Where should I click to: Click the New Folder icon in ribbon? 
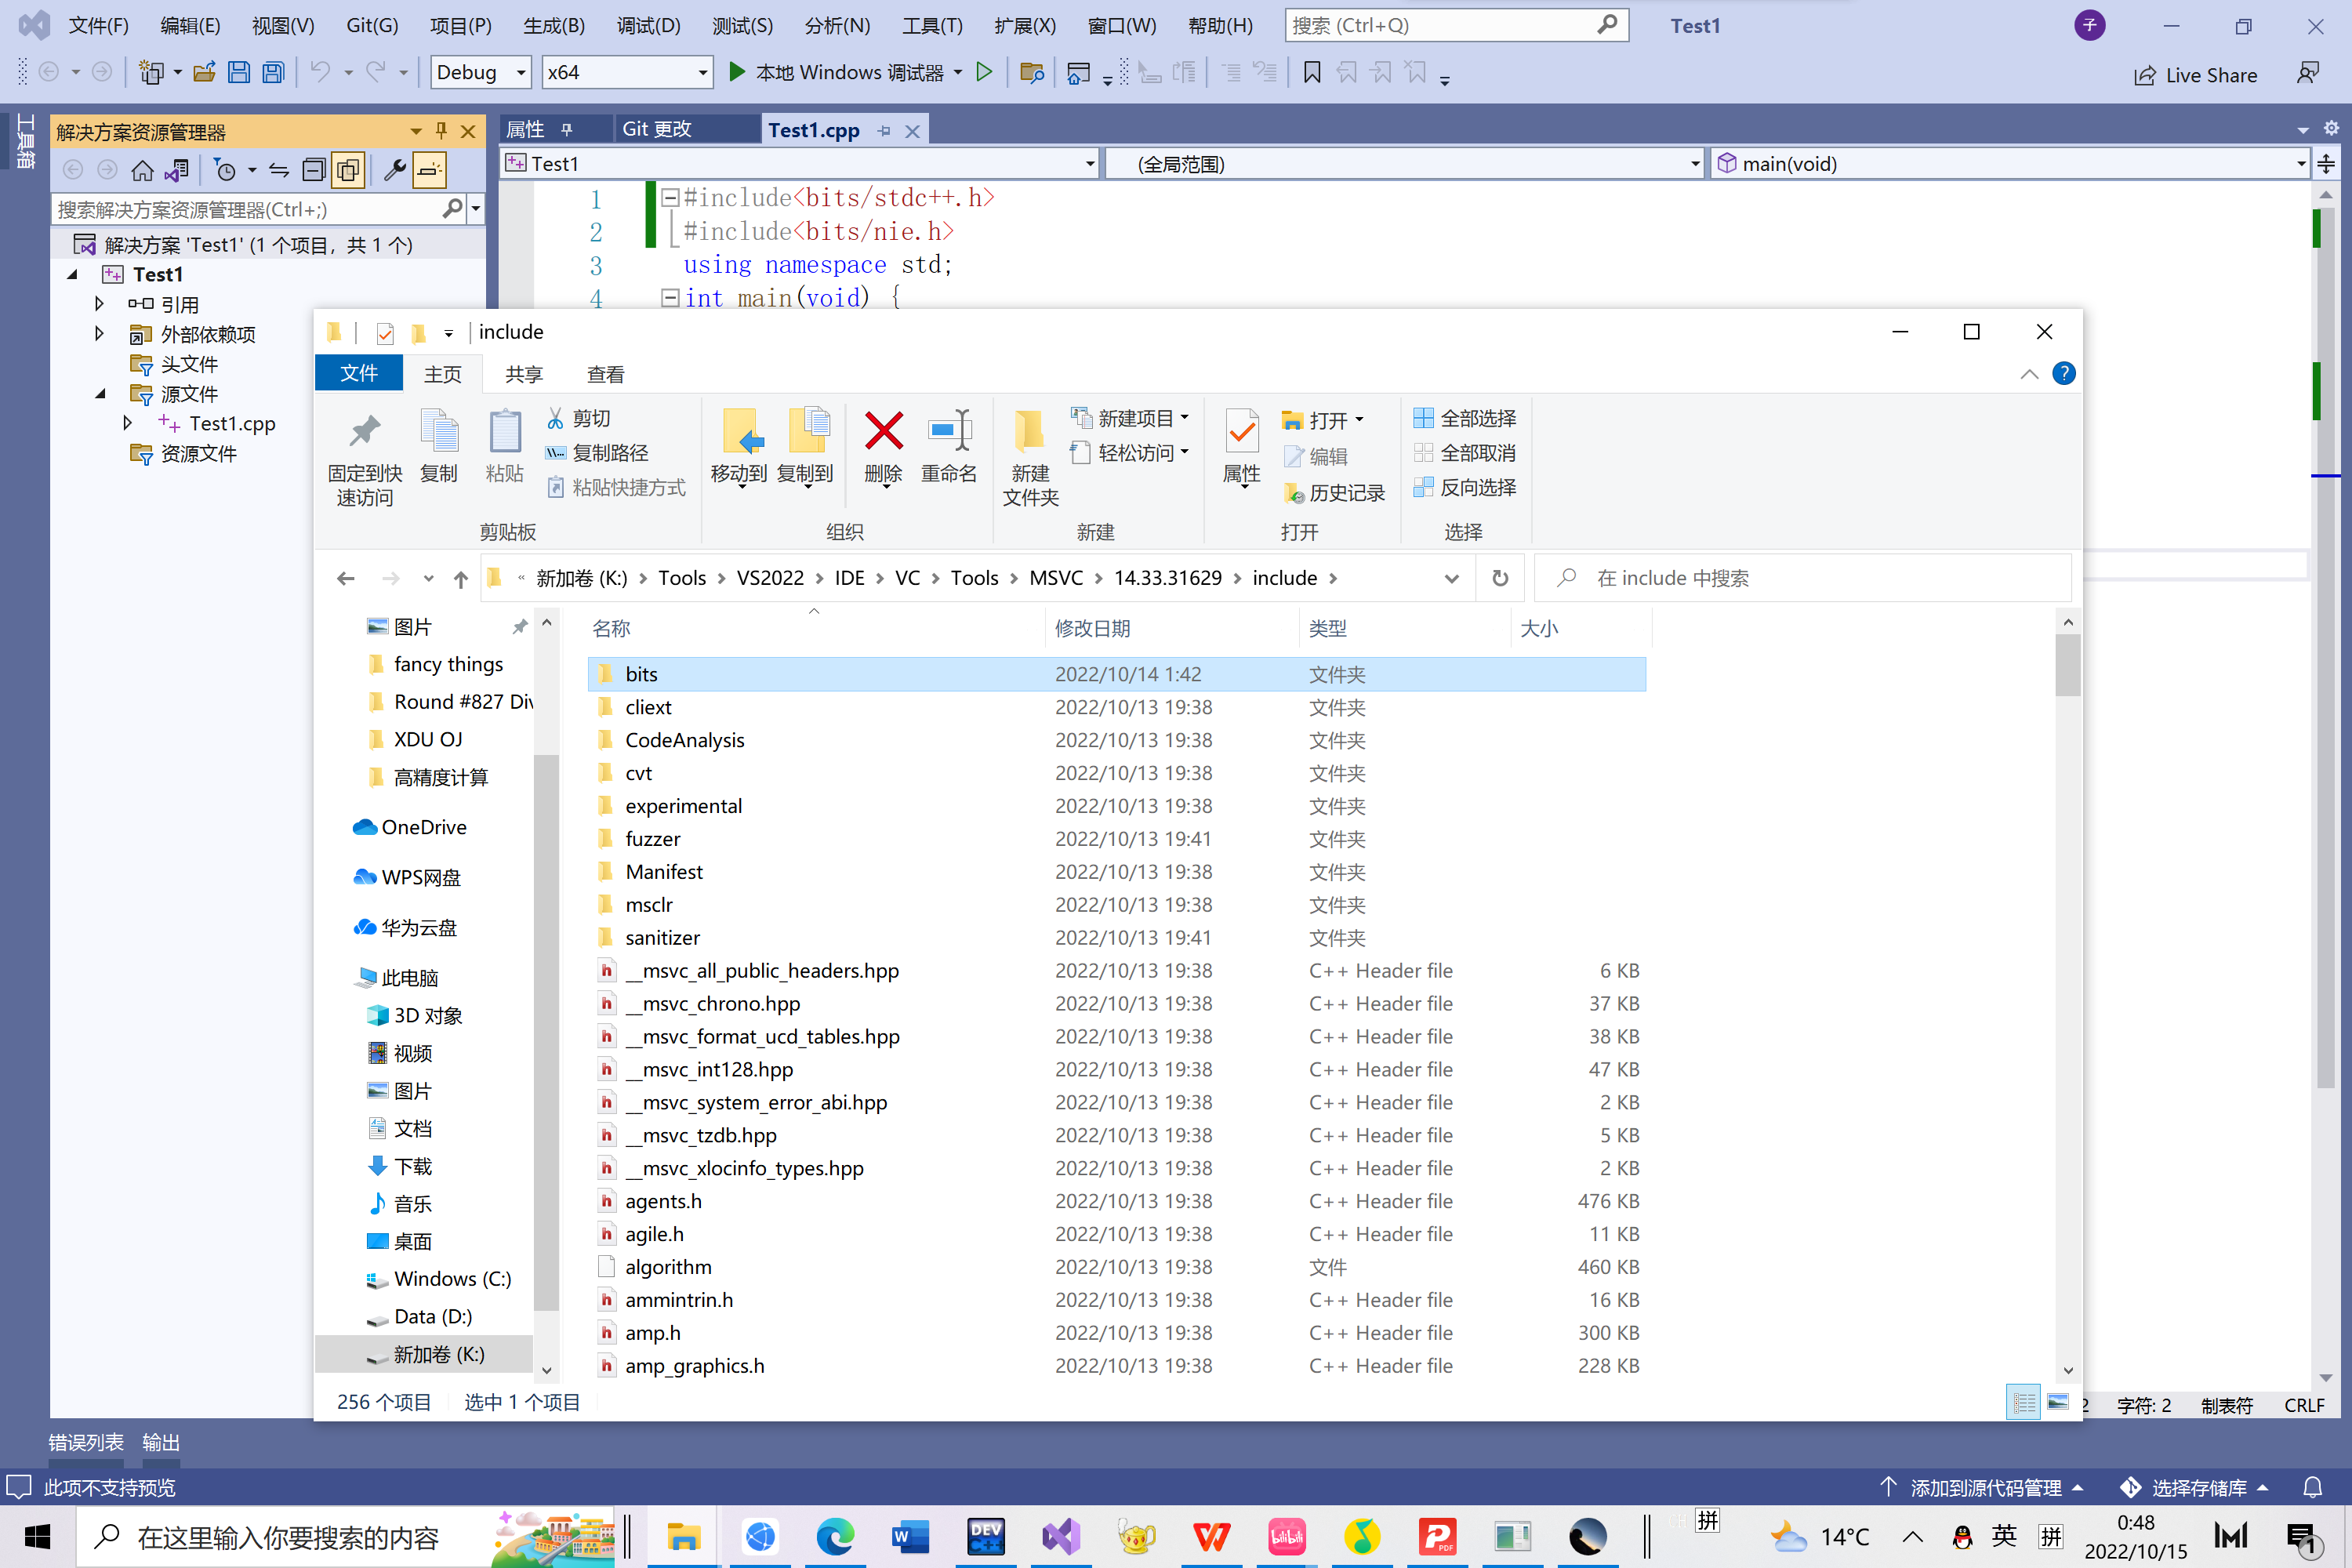[1029, 432]
